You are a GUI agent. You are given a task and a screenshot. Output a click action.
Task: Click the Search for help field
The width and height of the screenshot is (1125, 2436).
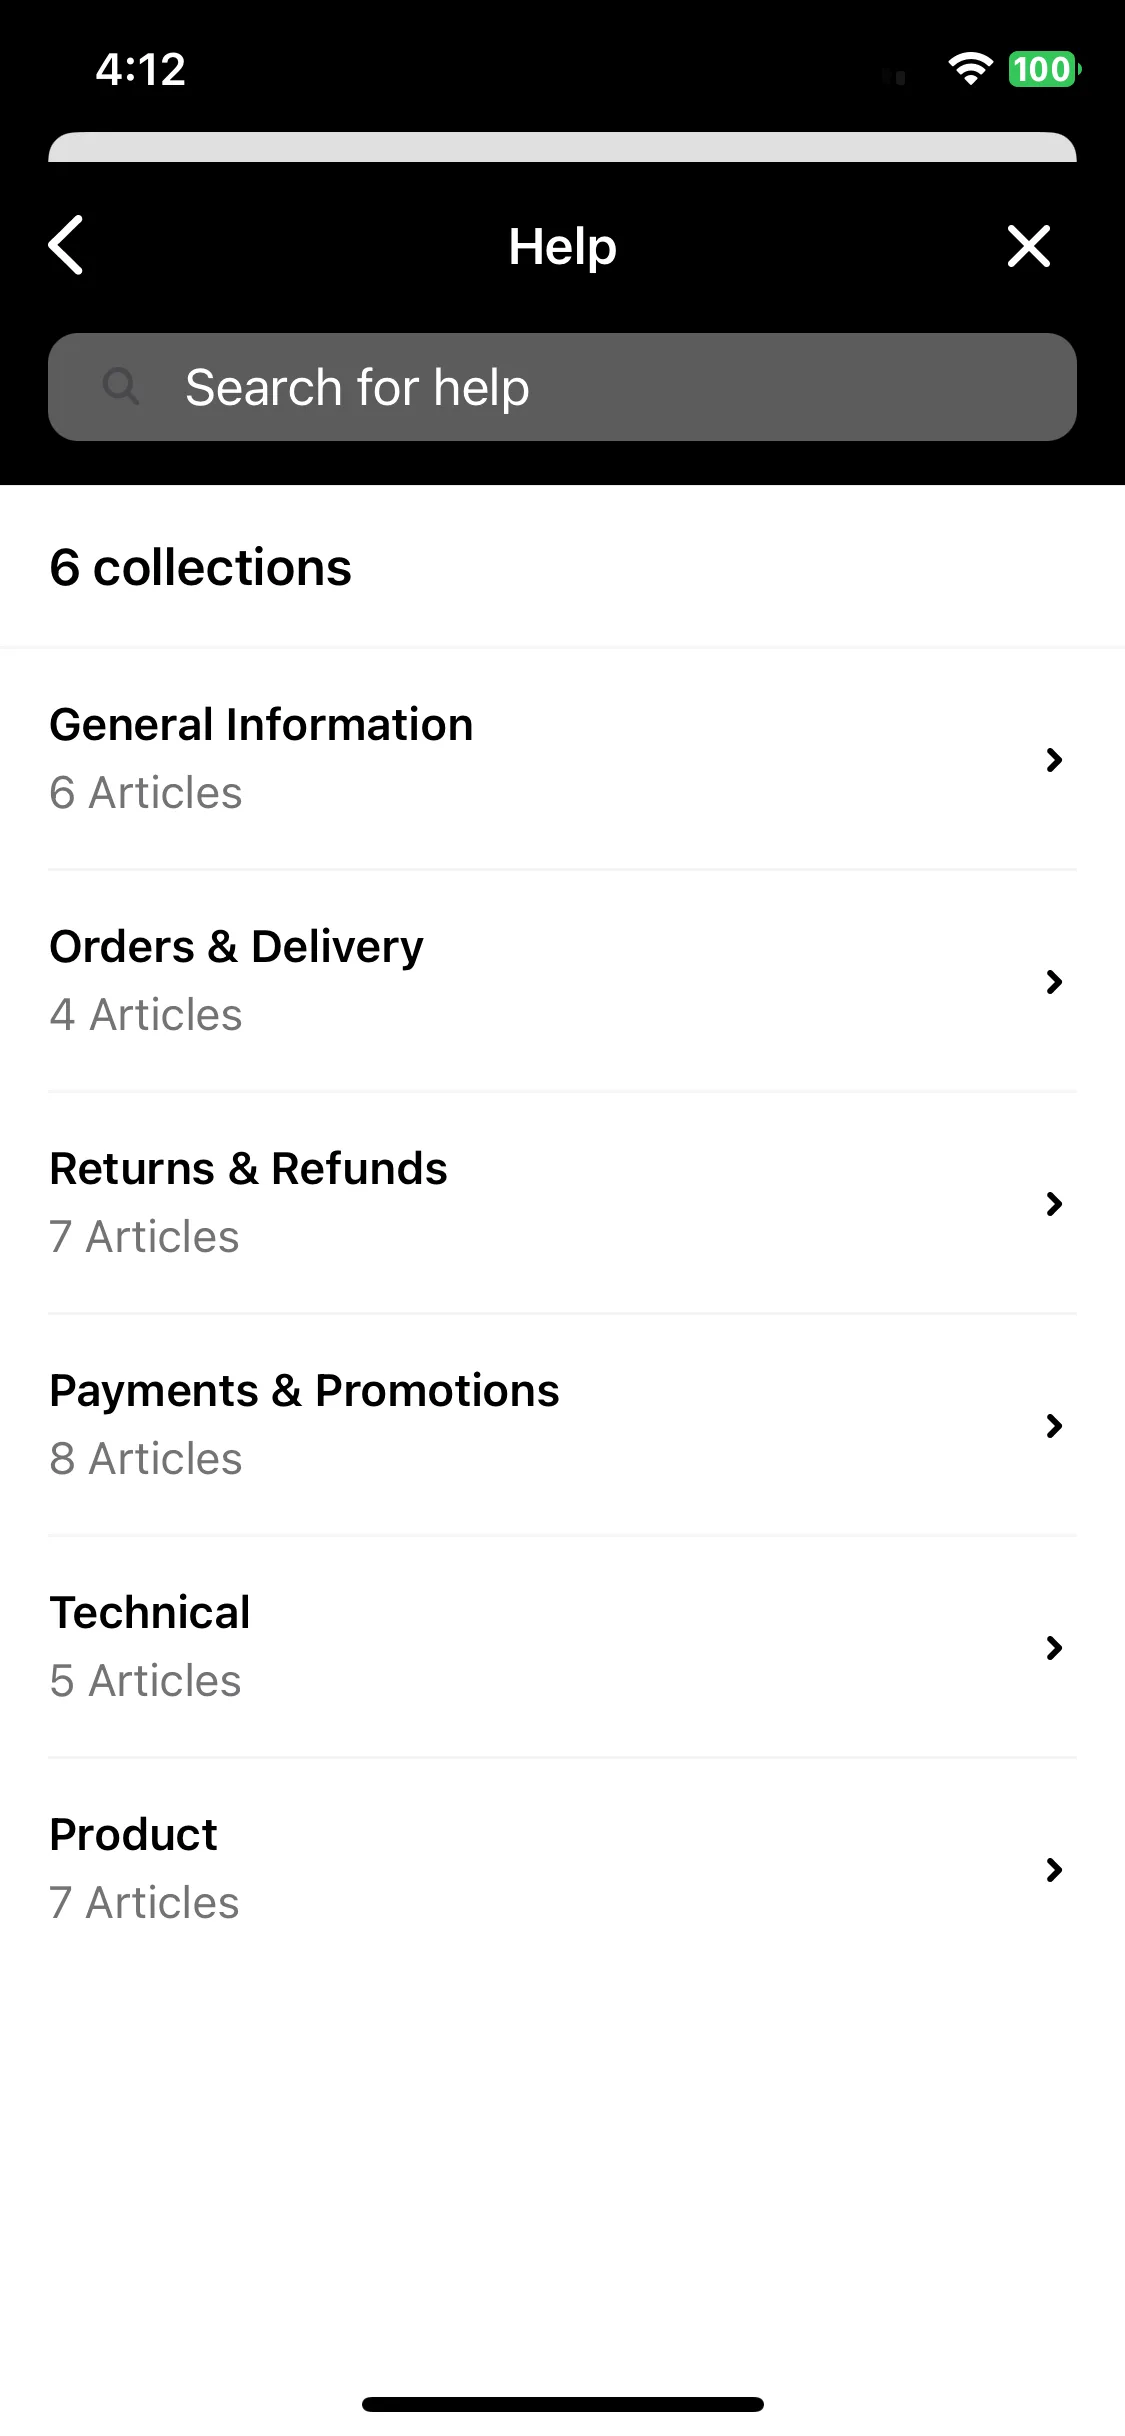[x=562, y=387]
